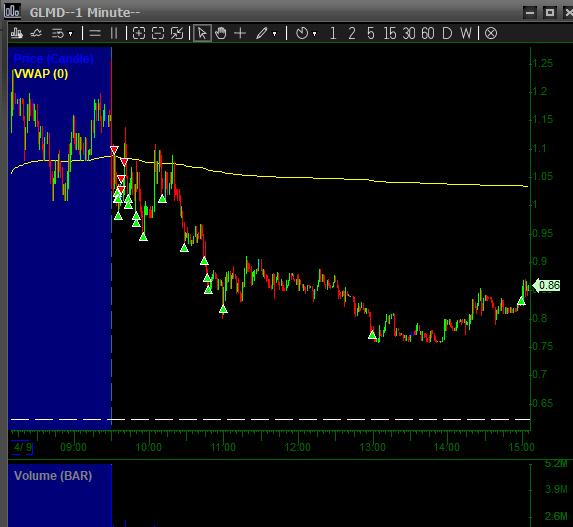Select the chart type bars icon
The width and height of the screenshot is (573, 527).
(x=17, y=34)
